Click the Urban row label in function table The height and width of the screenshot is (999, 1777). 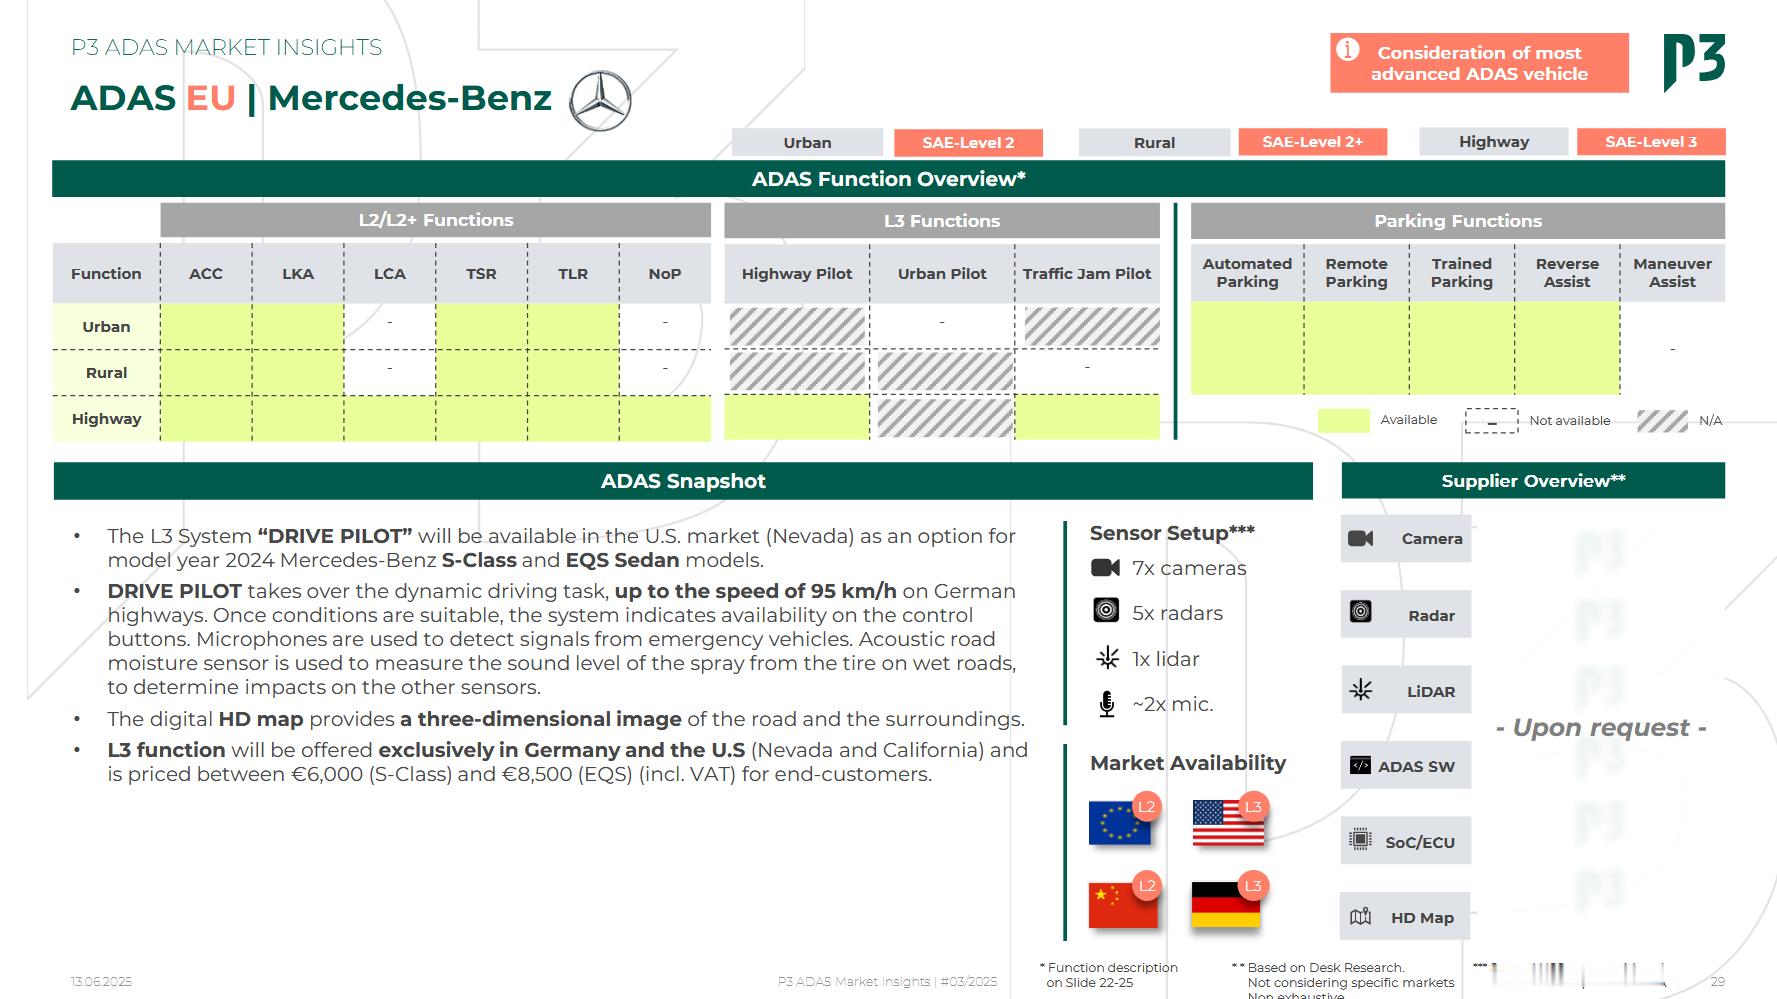pyautogui.click(x=106, y=326)
